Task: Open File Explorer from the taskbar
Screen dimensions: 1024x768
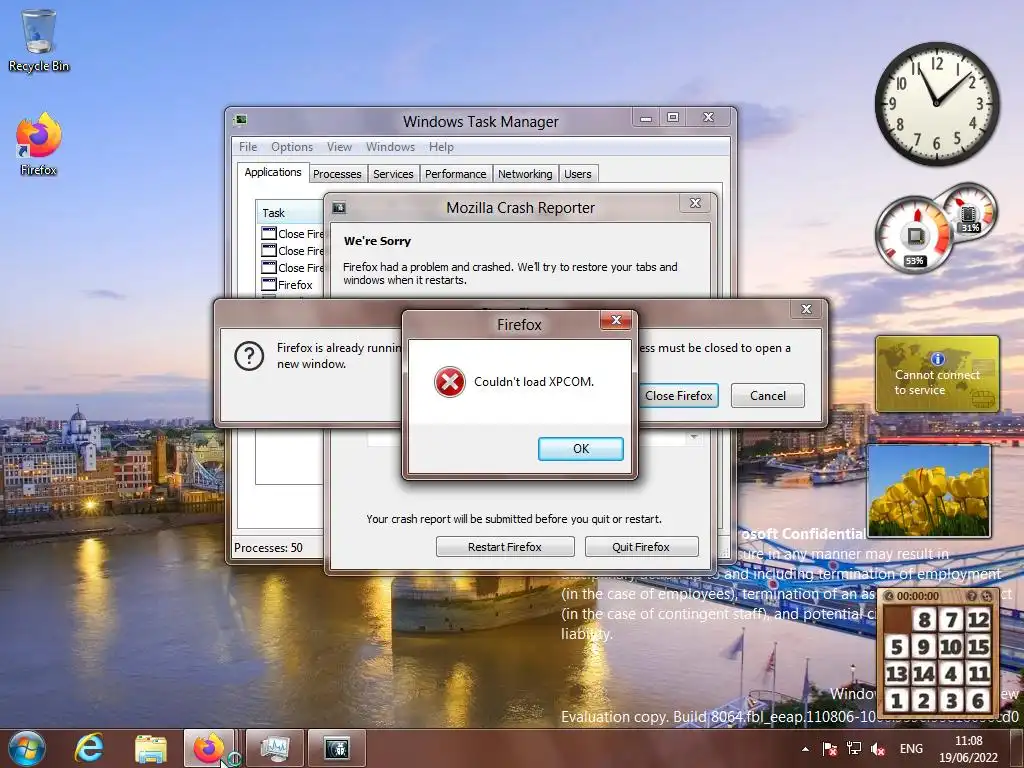Action: click(151, 748)
